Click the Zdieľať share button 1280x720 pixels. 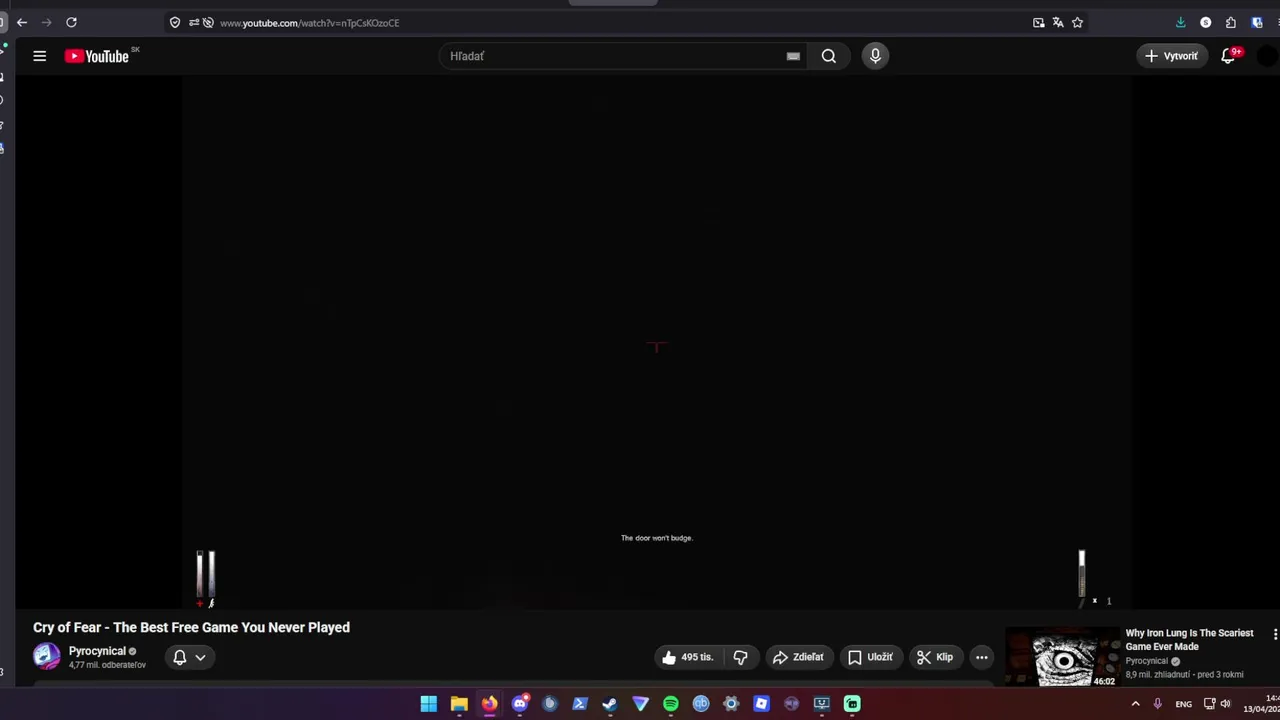point(798,657)
